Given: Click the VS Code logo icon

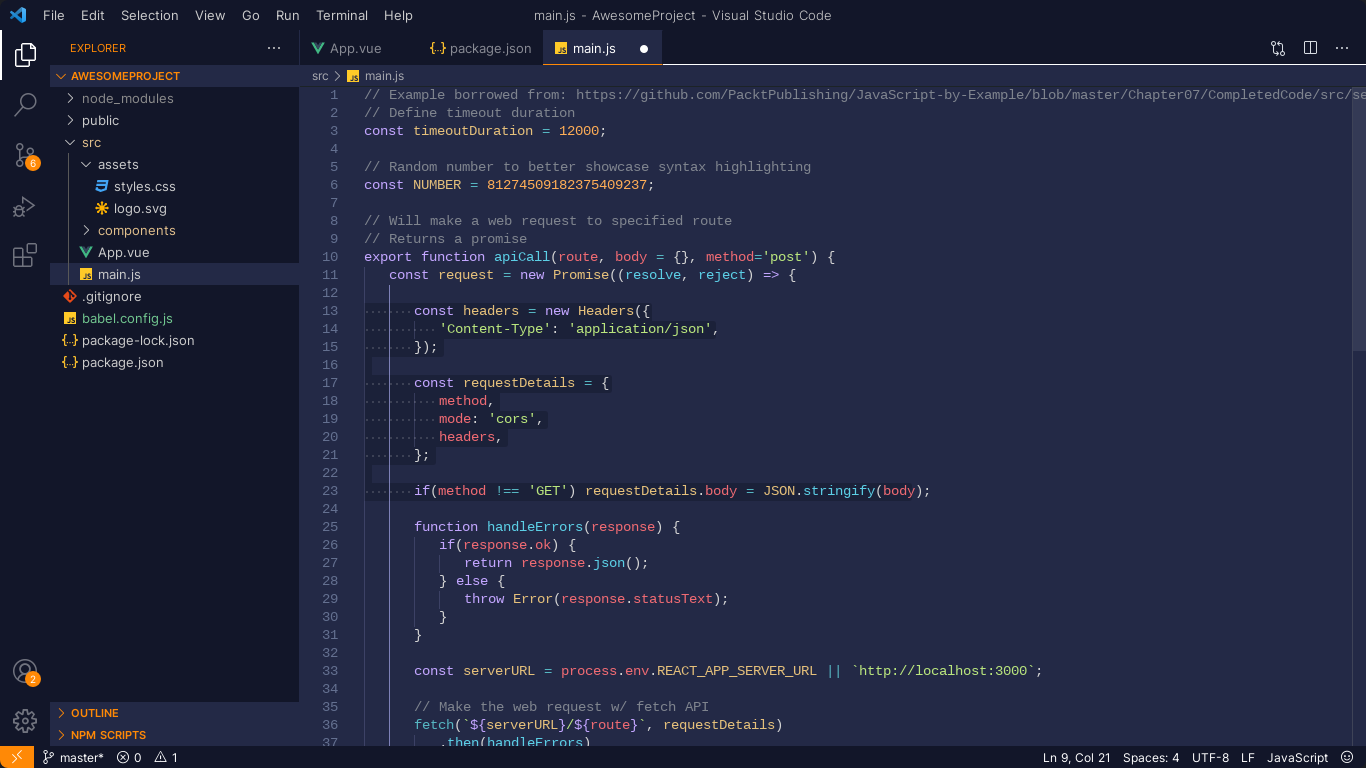Looking at the screenshot, I should (x=17, y=15).
